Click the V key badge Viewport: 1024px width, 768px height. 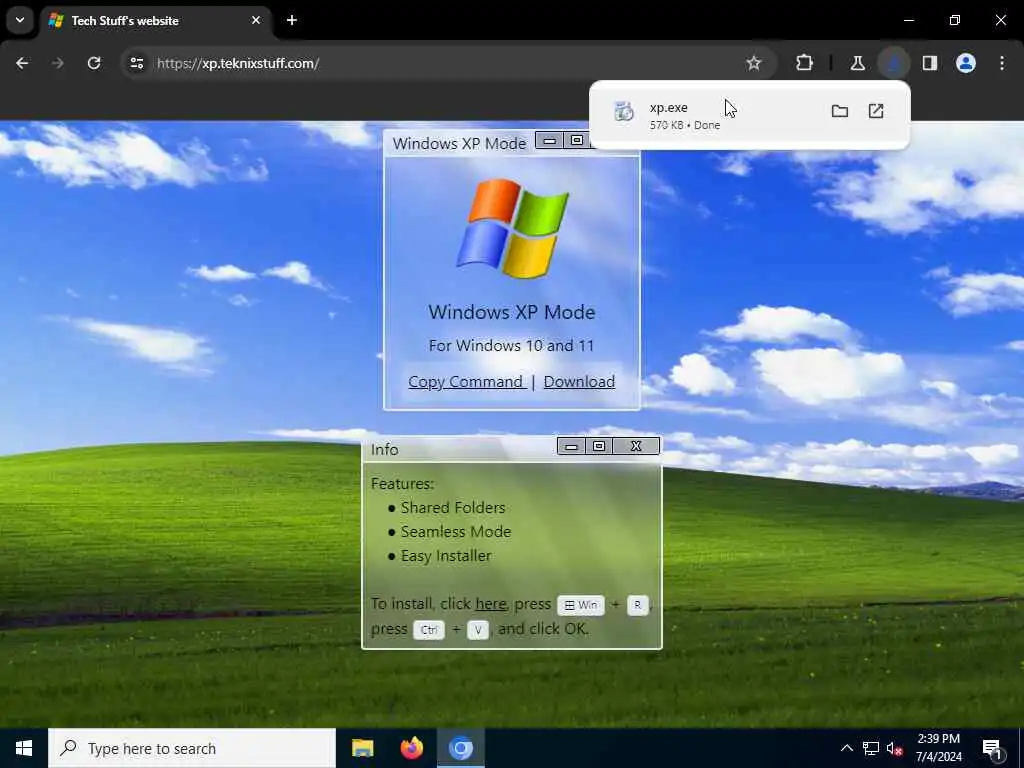click(x=478, y=630)
